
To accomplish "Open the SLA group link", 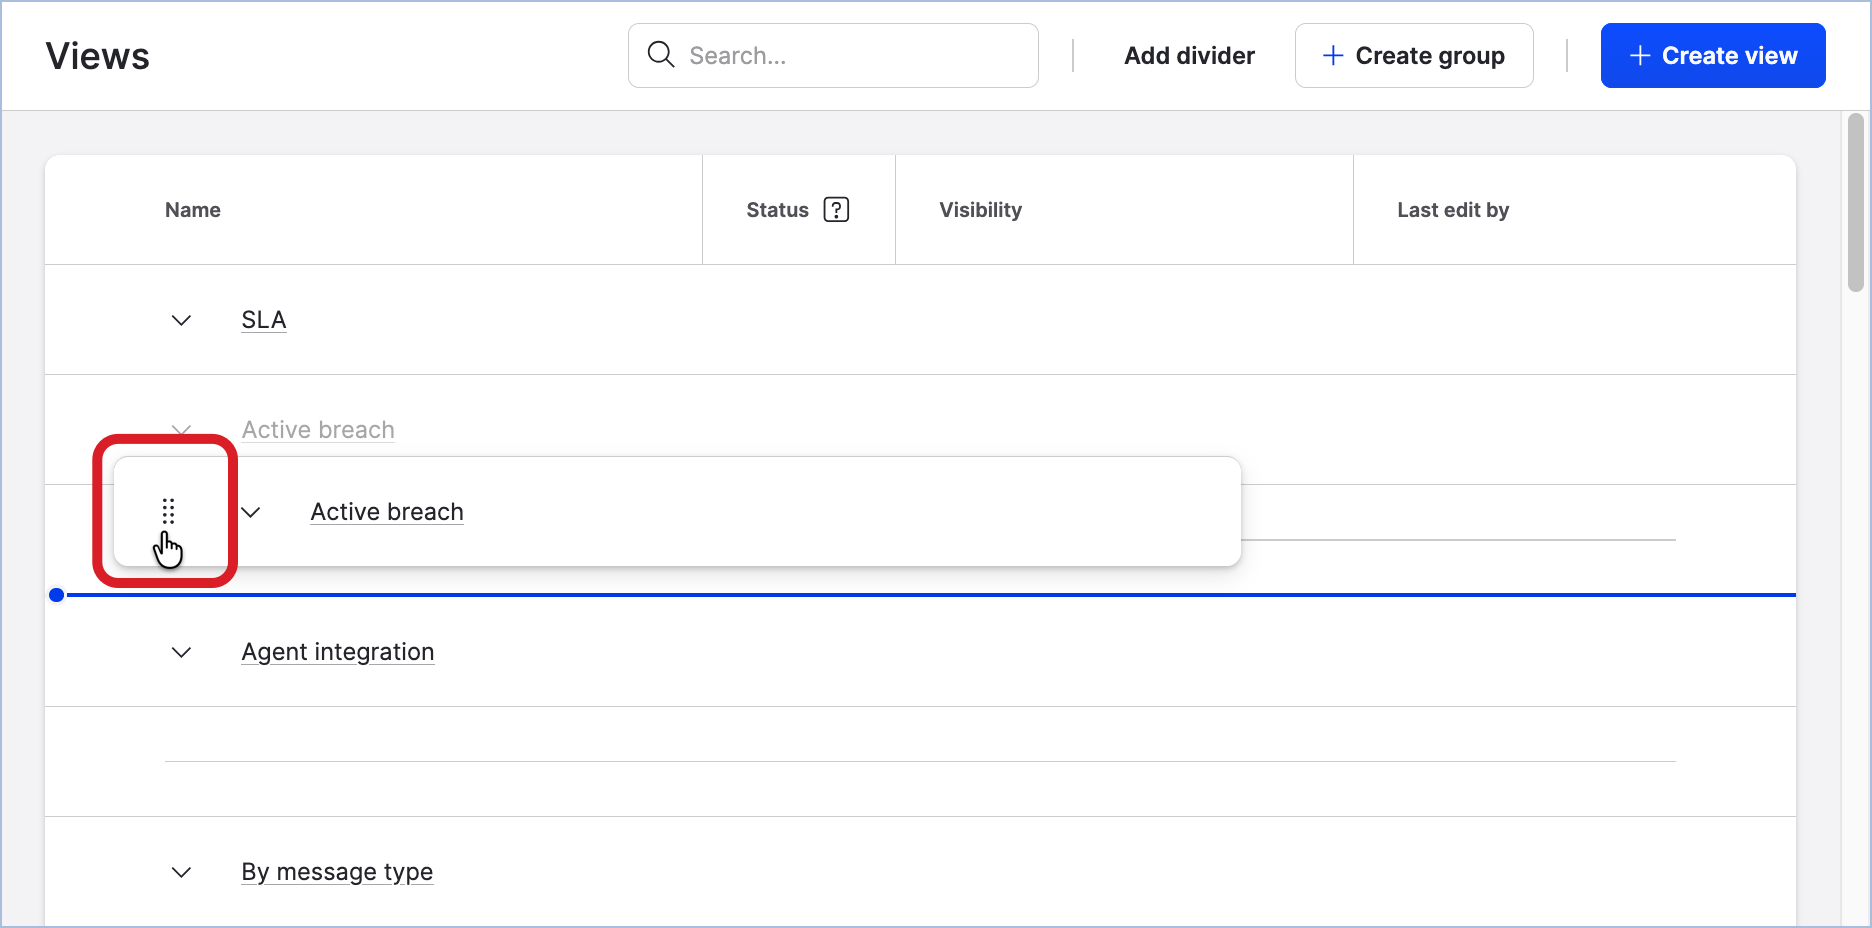I will click(264, 320).
